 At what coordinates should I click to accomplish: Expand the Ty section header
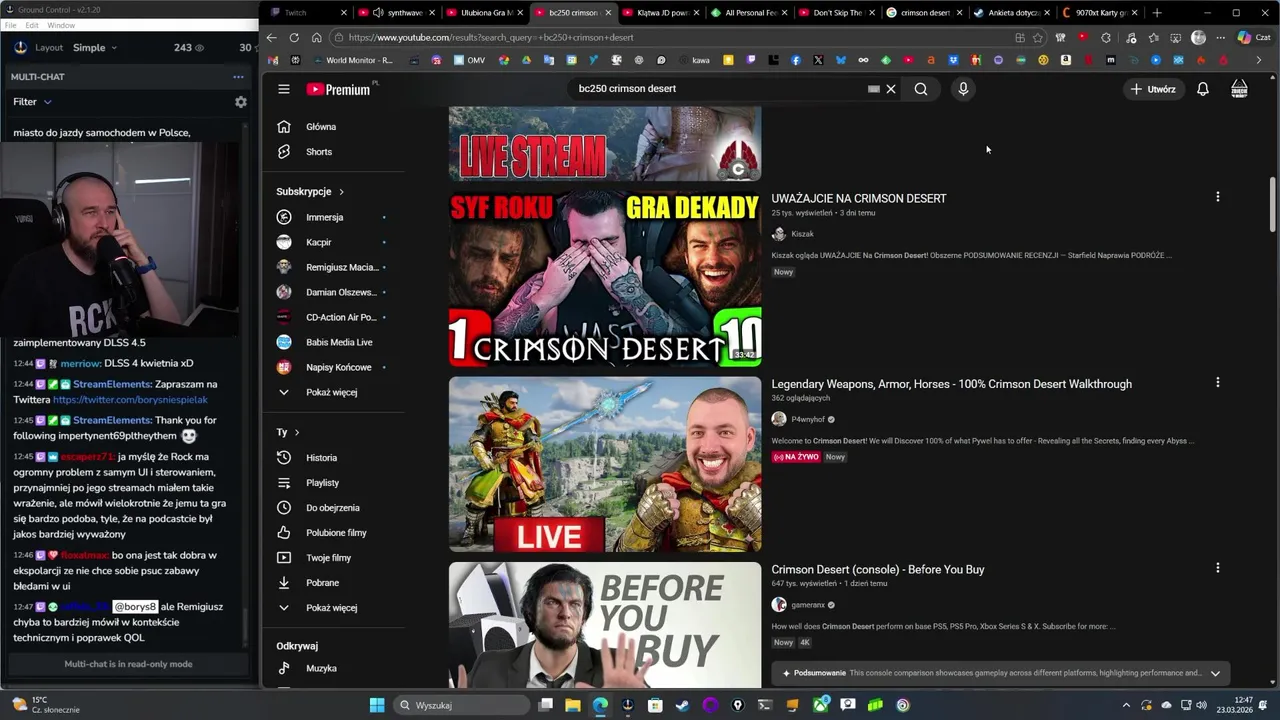coord(288,432)
